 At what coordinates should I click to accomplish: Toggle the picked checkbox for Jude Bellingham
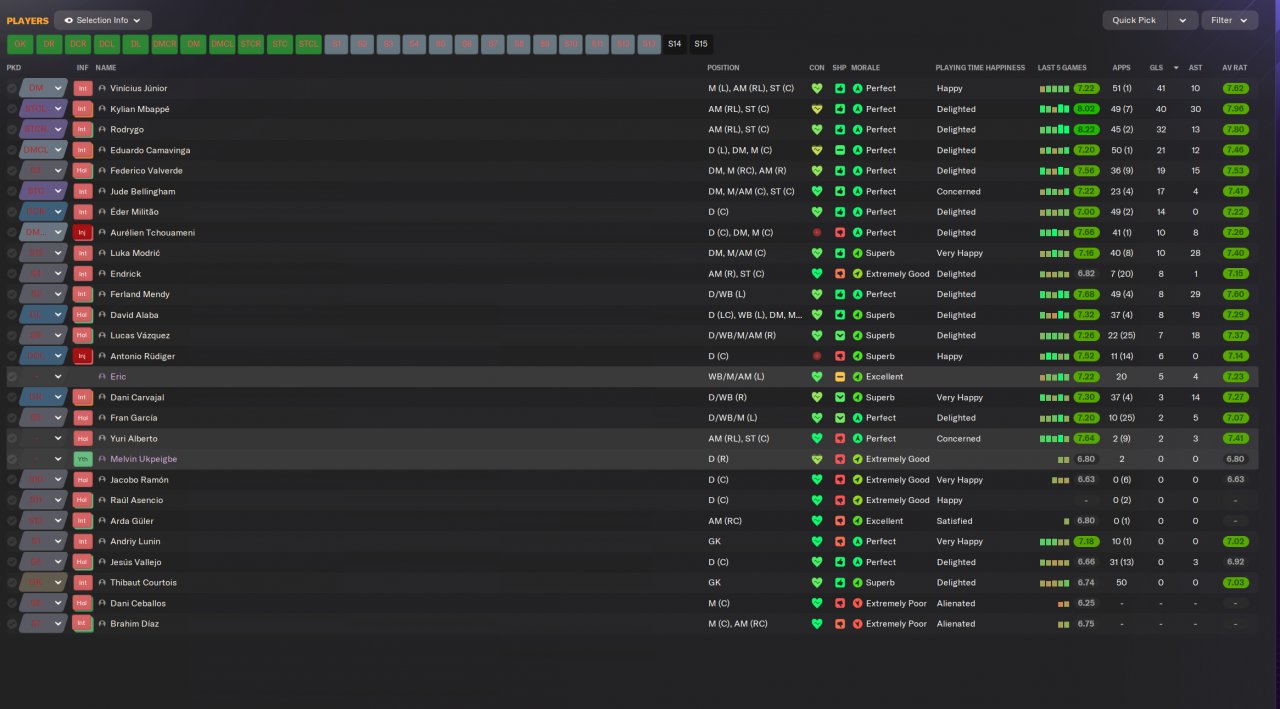pyautogui.click(x=12, y=191)
